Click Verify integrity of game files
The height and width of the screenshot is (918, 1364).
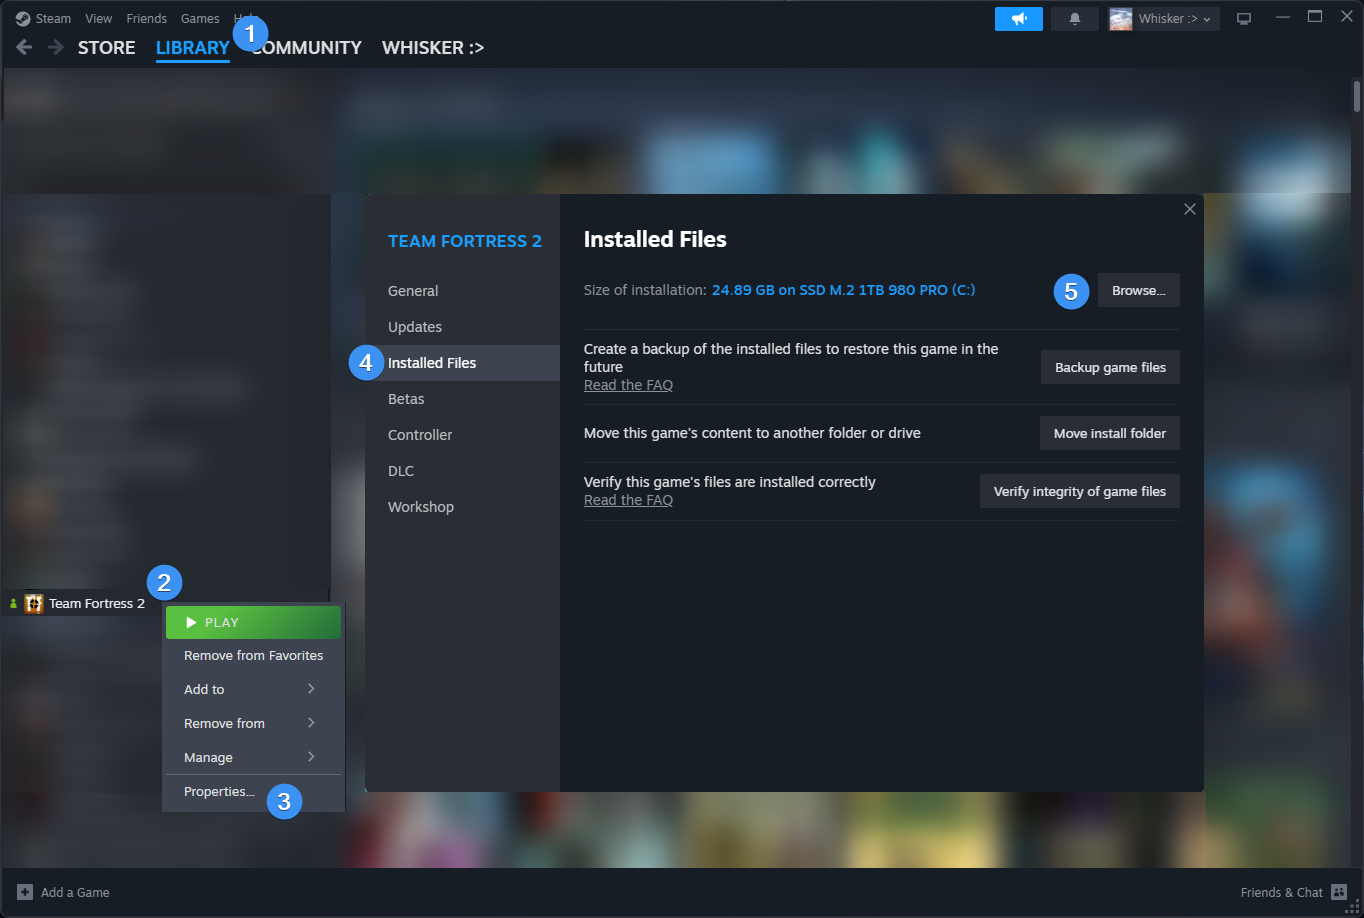click(x=1079, y=491)
